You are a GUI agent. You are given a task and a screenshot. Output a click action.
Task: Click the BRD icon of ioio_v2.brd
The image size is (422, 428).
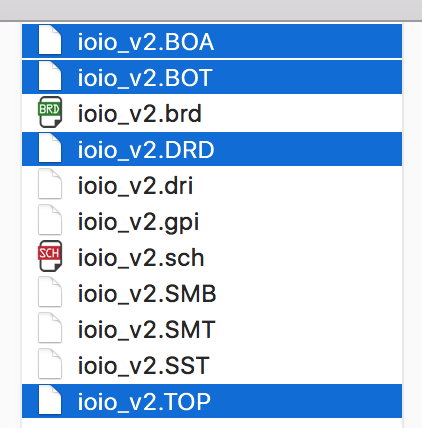coord(50,112)
